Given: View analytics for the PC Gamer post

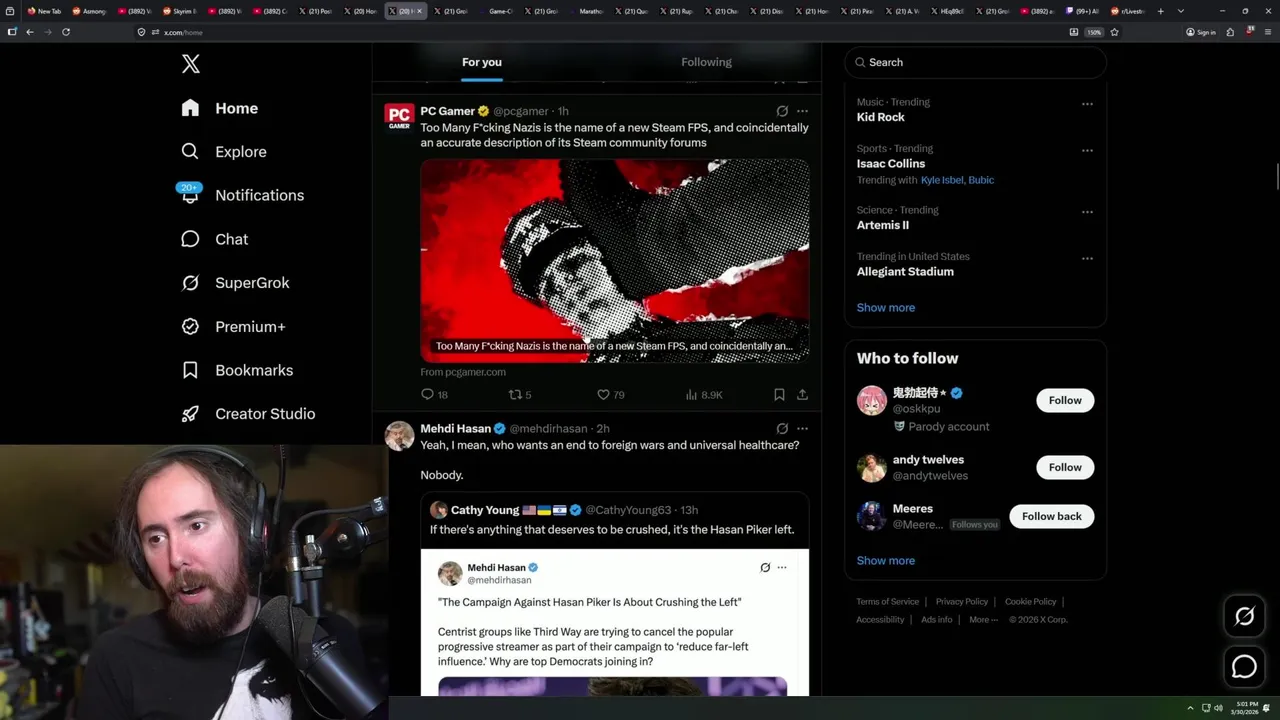Looking at the screenshot, I should click(704, 395).
